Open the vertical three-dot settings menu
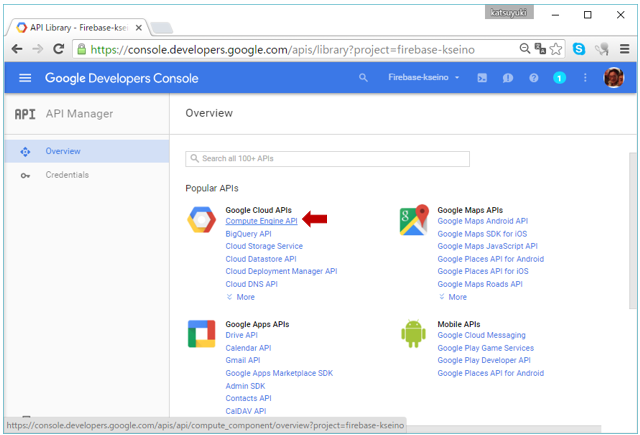 click(x=585, y=78)
